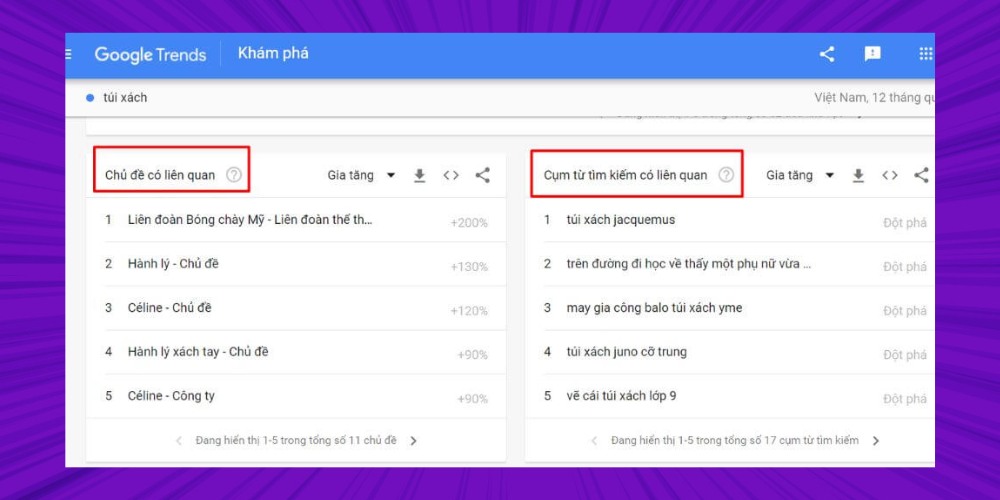
Task: Share the related topics widget
Action: pos(483,175)
